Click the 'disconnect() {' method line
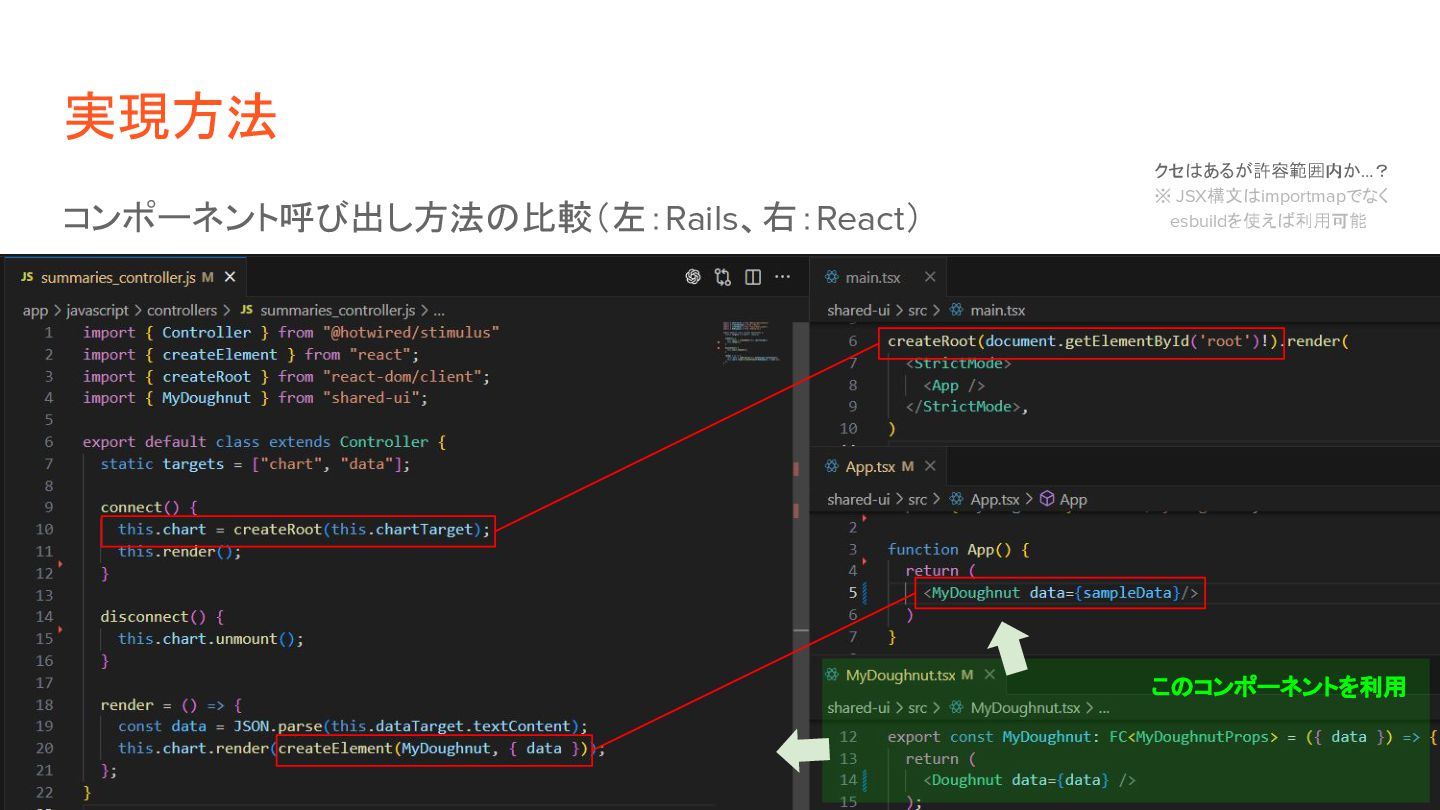The height and width of the screenshot is (810, 1440). click(162, 616)
